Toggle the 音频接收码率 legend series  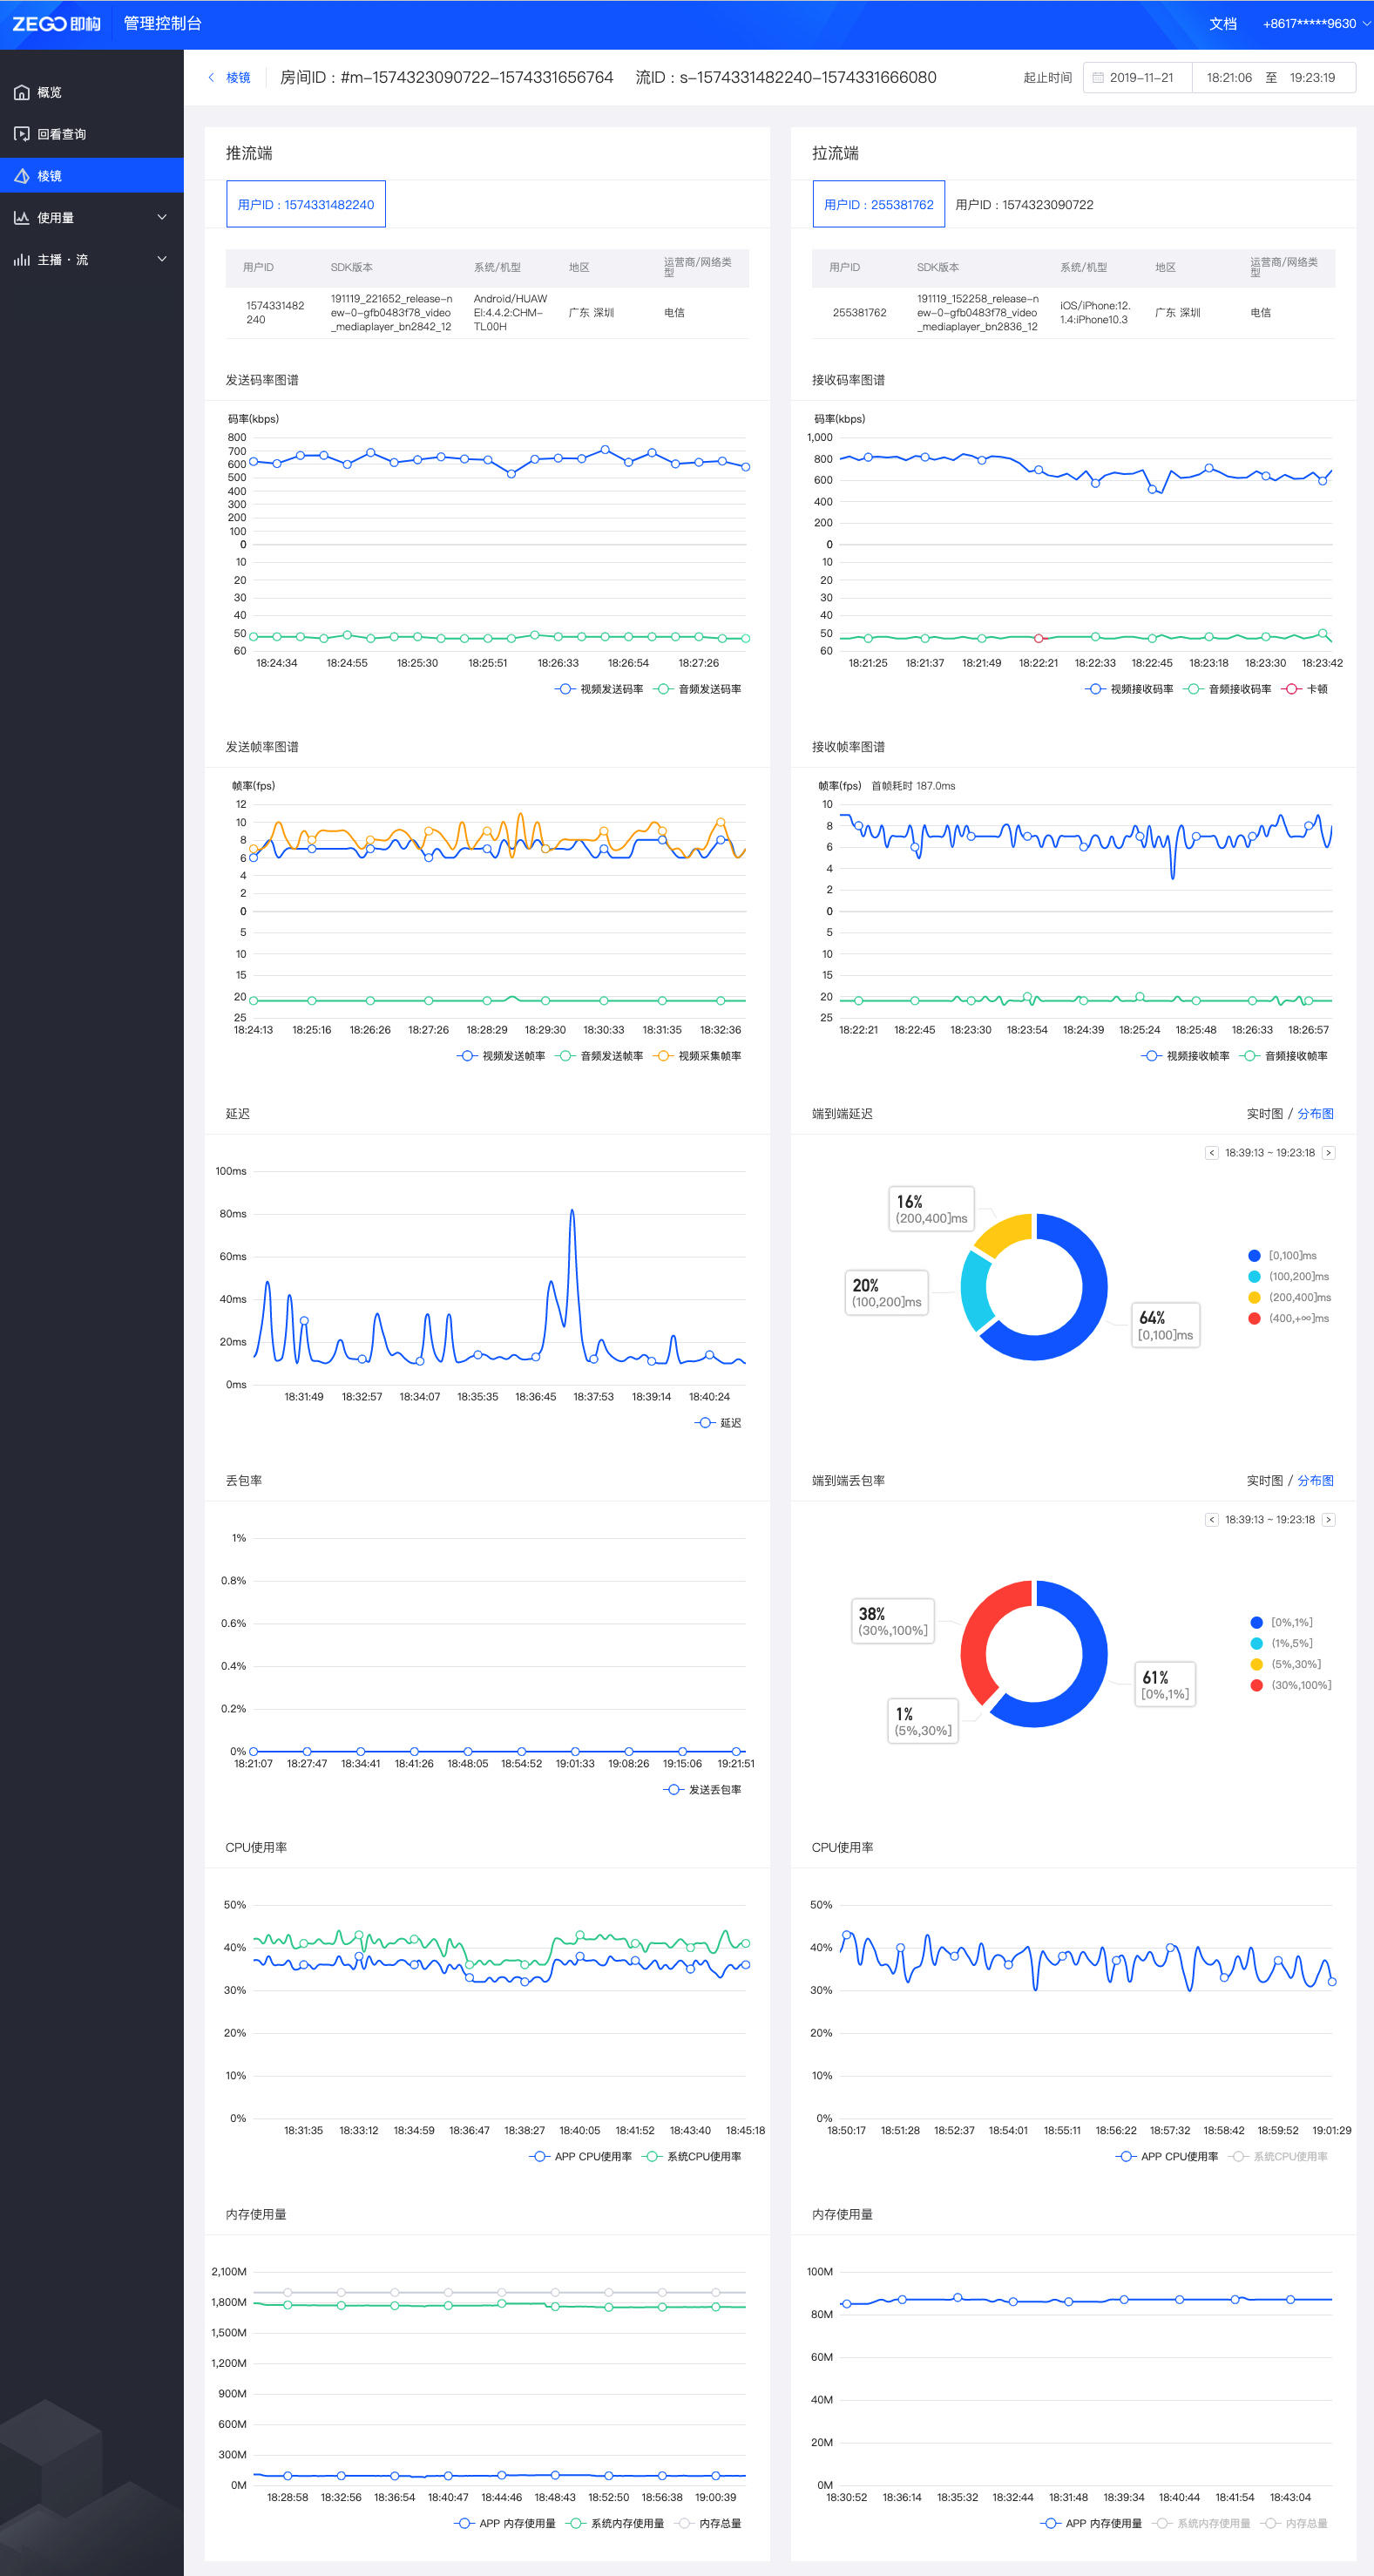1227,689
